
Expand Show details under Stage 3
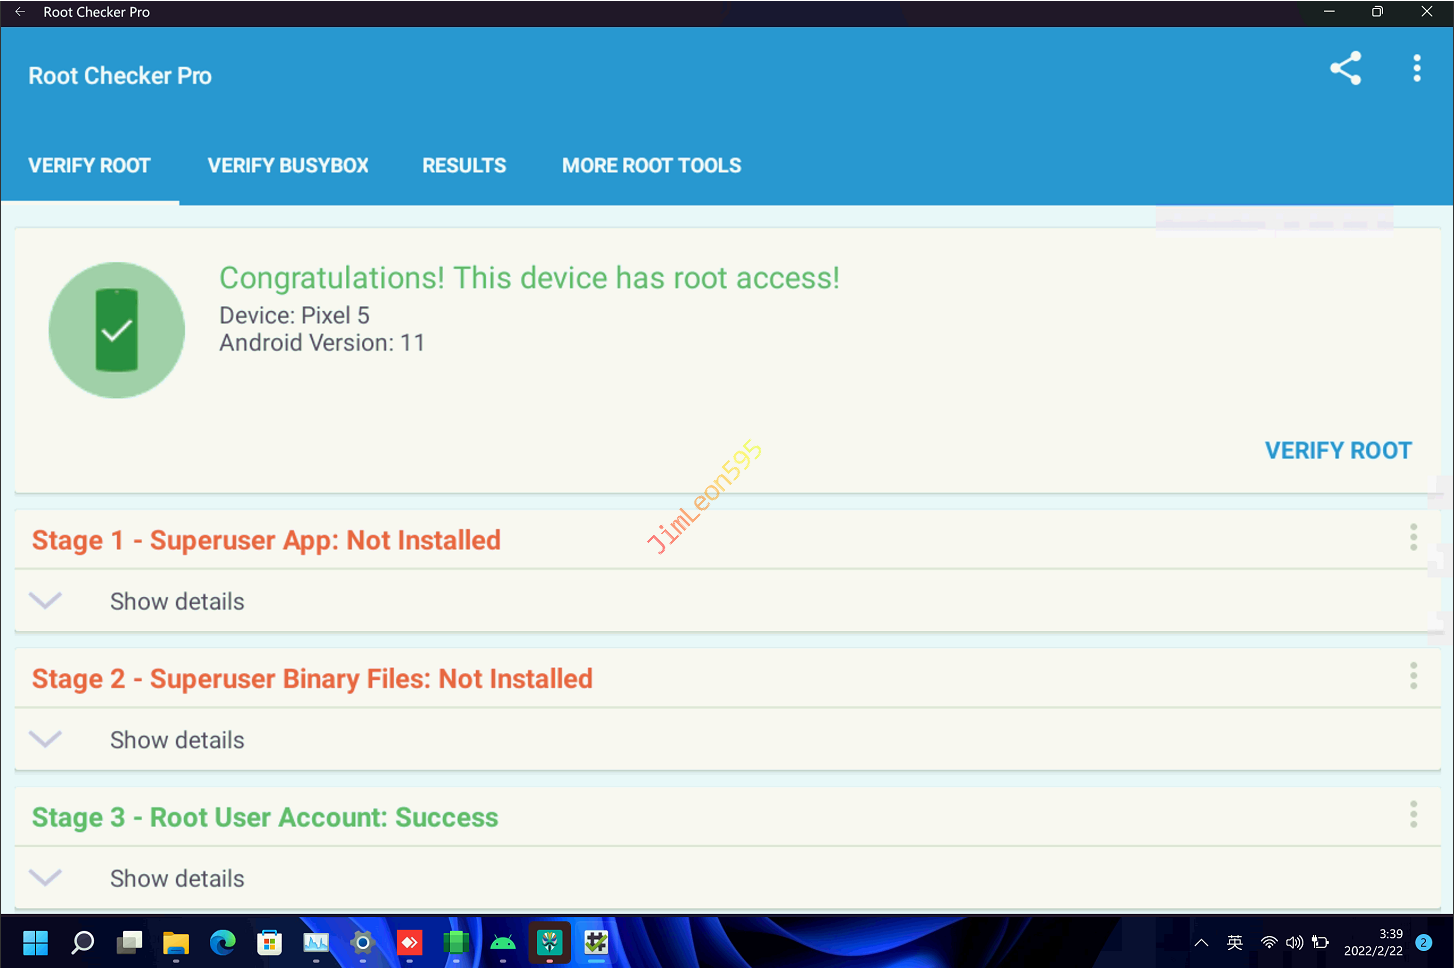pyautogui.click(x=176, y=878)
